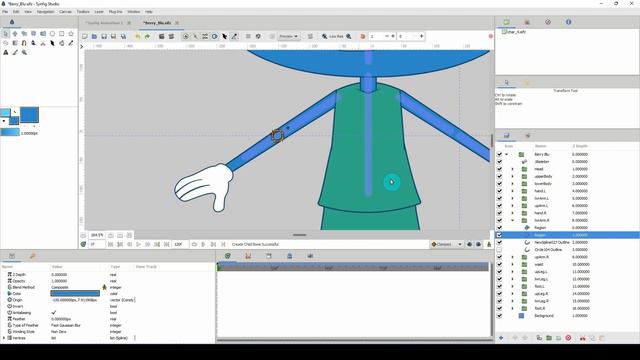Image resolution: width=640 pixels, height=360 pixels.
Task: Select the Text tool in the toolbox
Action: click(x=6, y=52)
